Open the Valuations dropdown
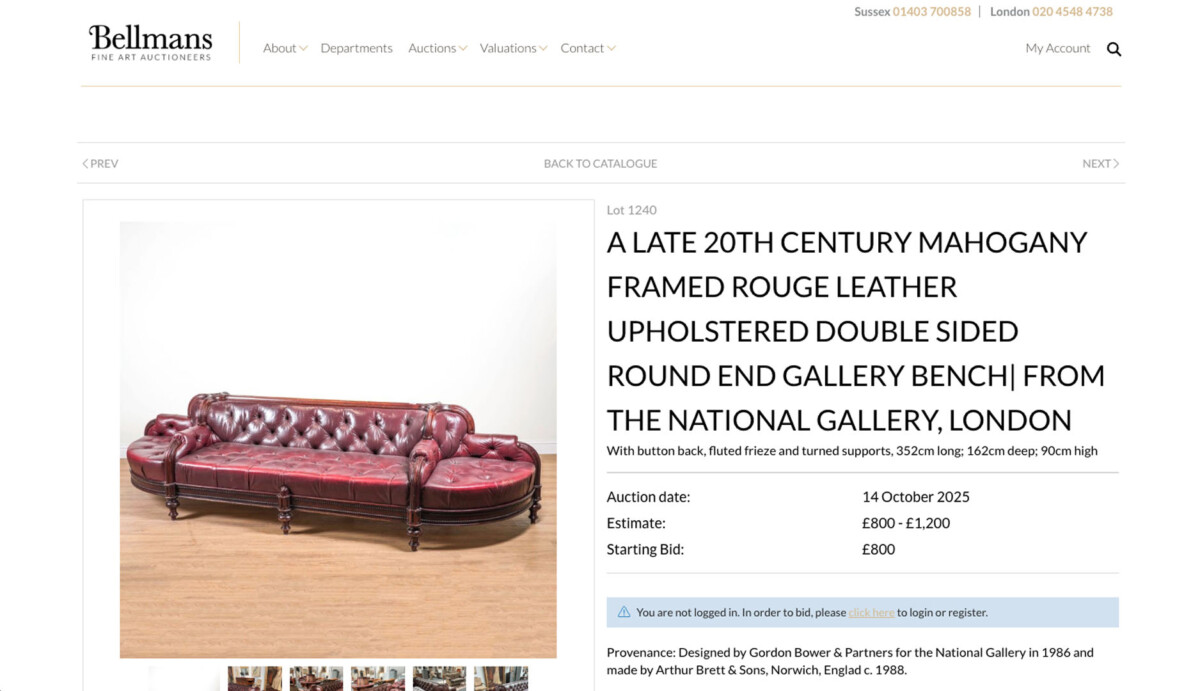The image size is (1200, 691). point(513,48)
